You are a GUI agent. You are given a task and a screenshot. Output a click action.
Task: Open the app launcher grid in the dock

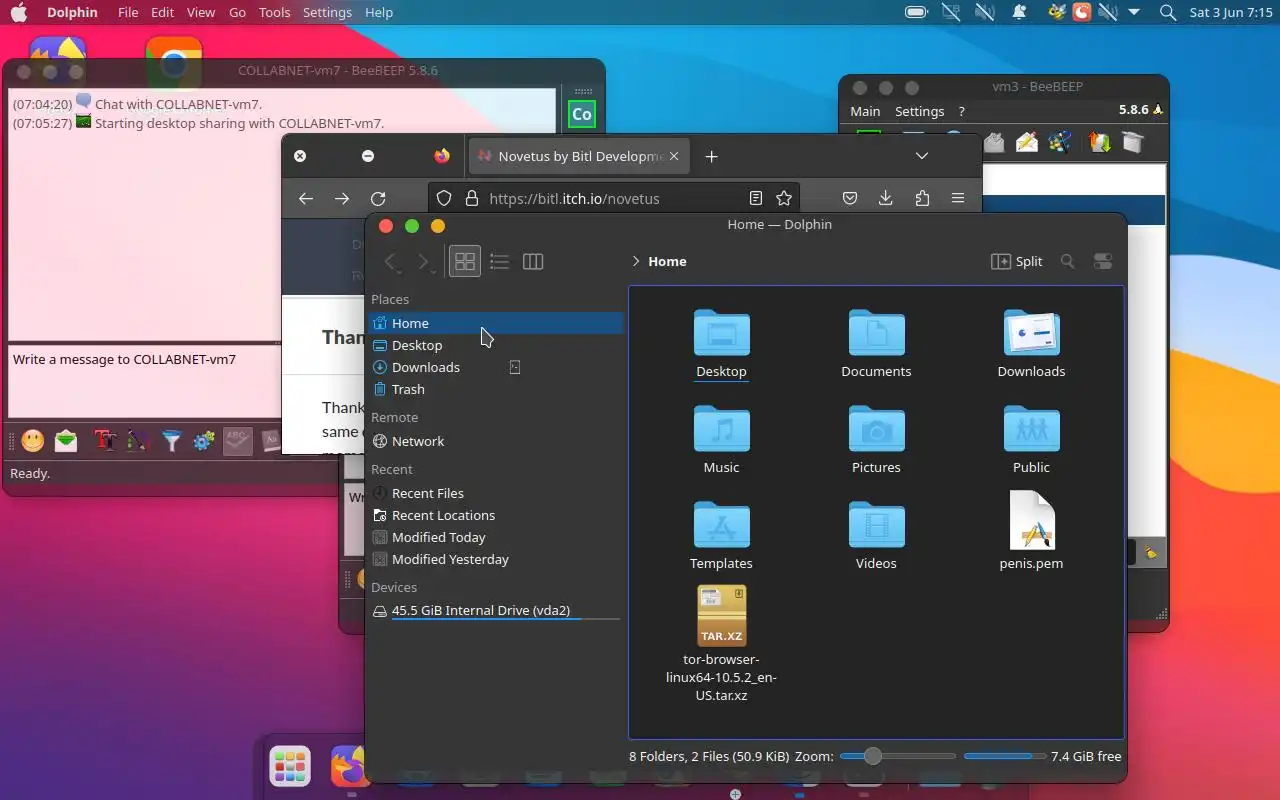tap(290, 767)
